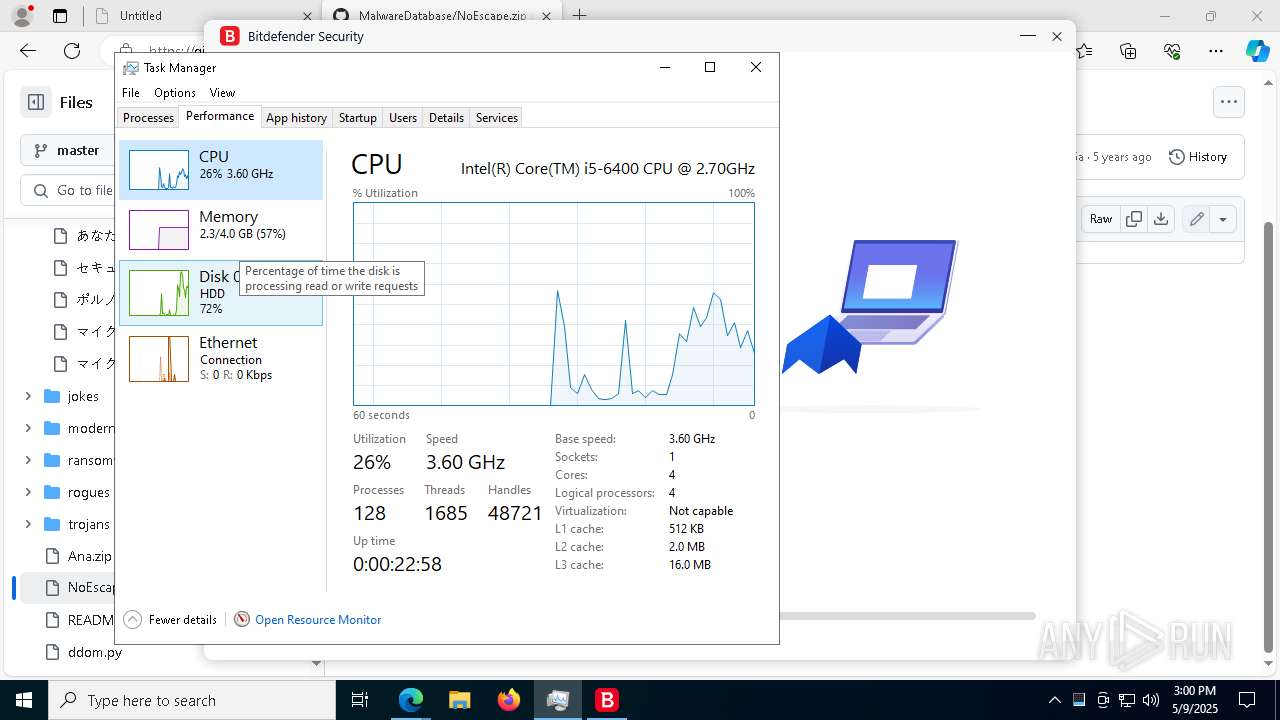Open browser settings and more menu
1280x720 pixels.
[1216, 51]
